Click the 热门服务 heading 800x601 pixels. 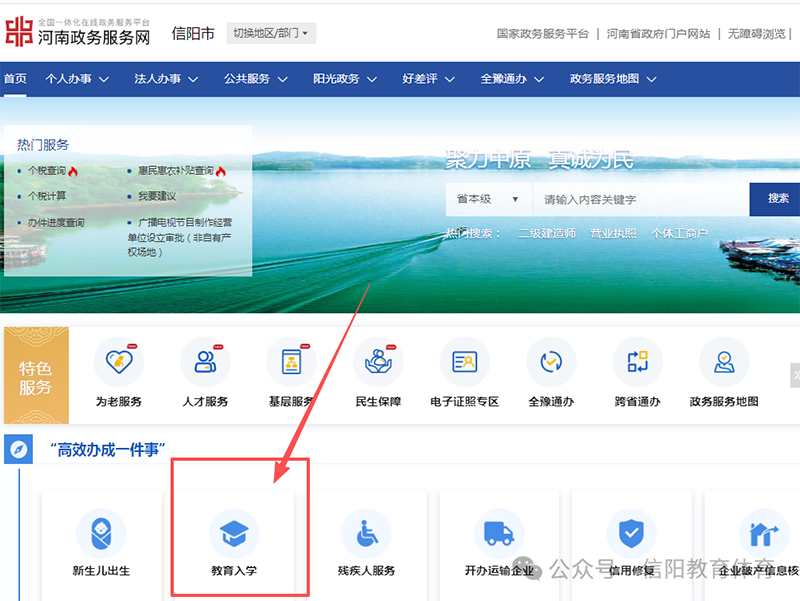[x=43, y=145]
